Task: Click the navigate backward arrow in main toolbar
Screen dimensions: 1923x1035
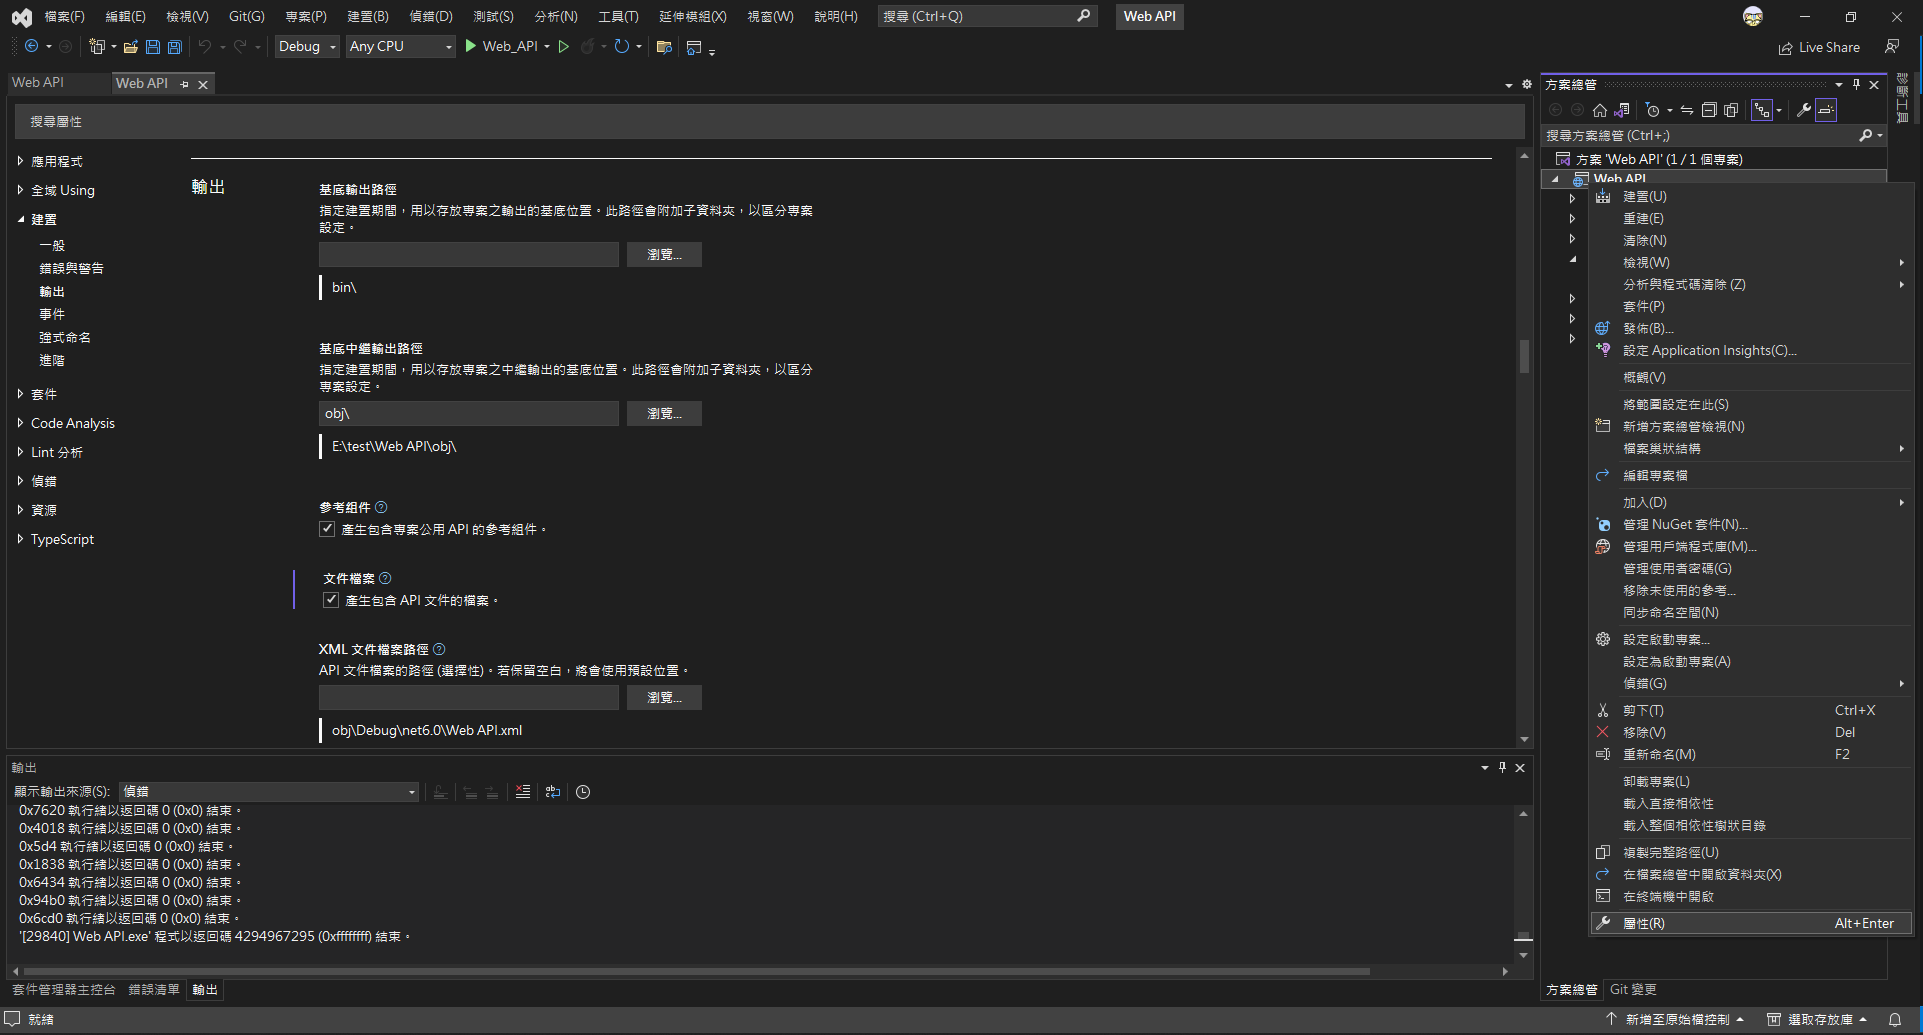Action: point(32,46)
